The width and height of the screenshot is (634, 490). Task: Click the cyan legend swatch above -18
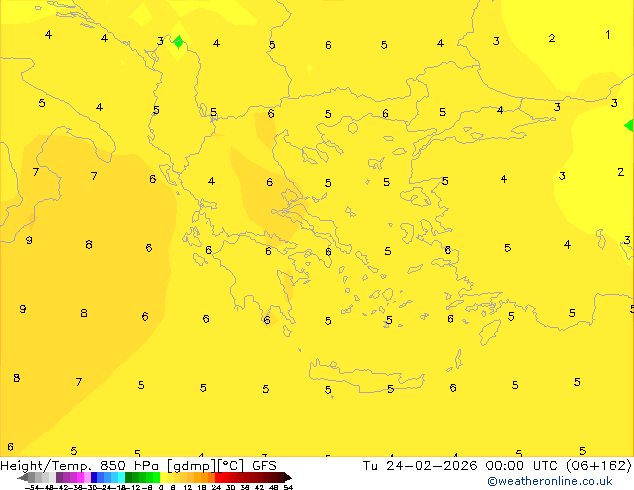click(x=121, y=477)
